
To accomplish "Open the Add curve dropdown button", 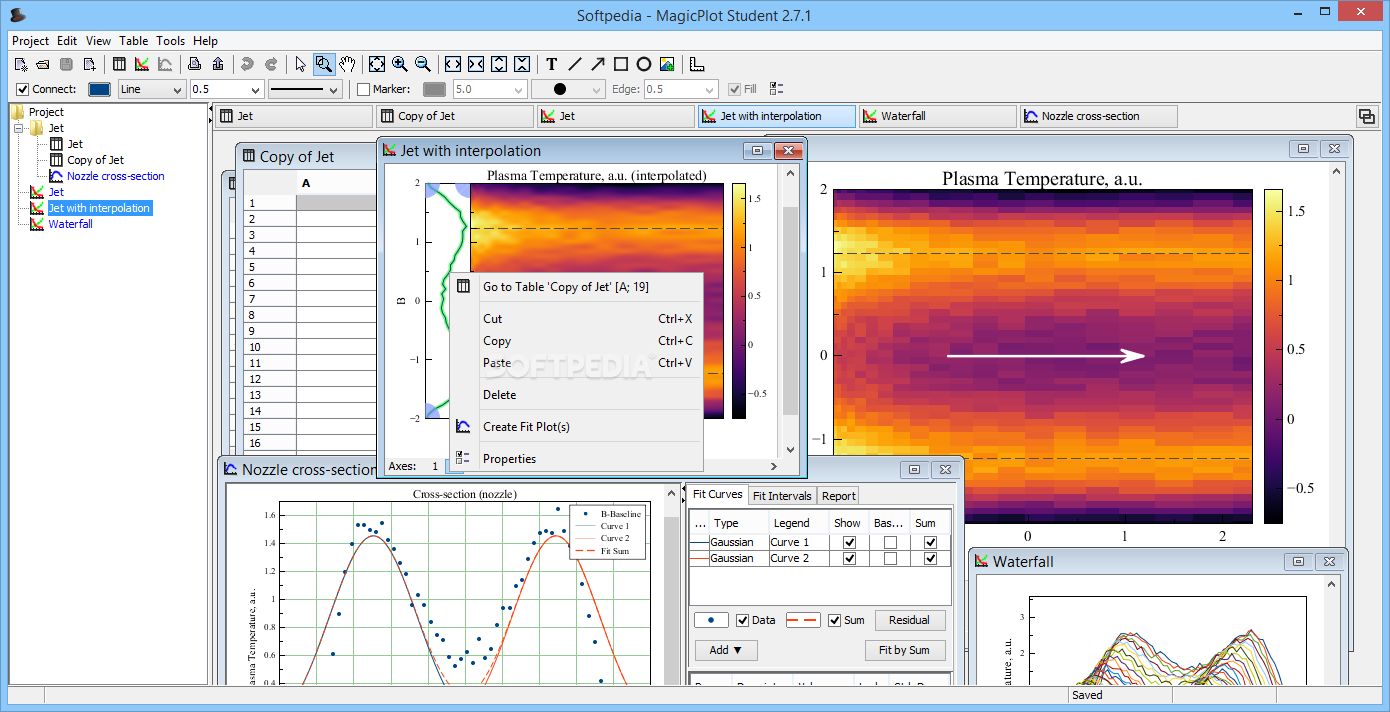I will click(x=726, y=650).
